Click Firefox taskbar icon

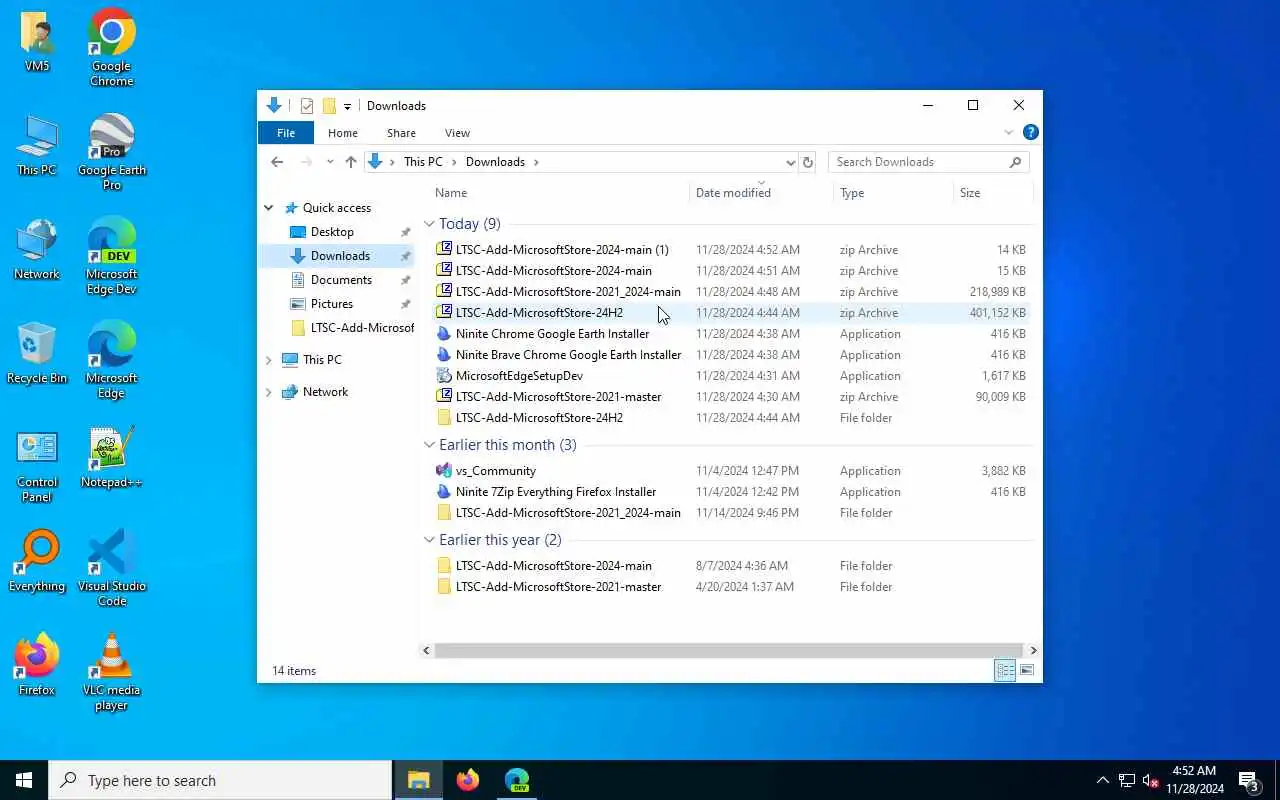pyautogui.click(x=468, y=780)
